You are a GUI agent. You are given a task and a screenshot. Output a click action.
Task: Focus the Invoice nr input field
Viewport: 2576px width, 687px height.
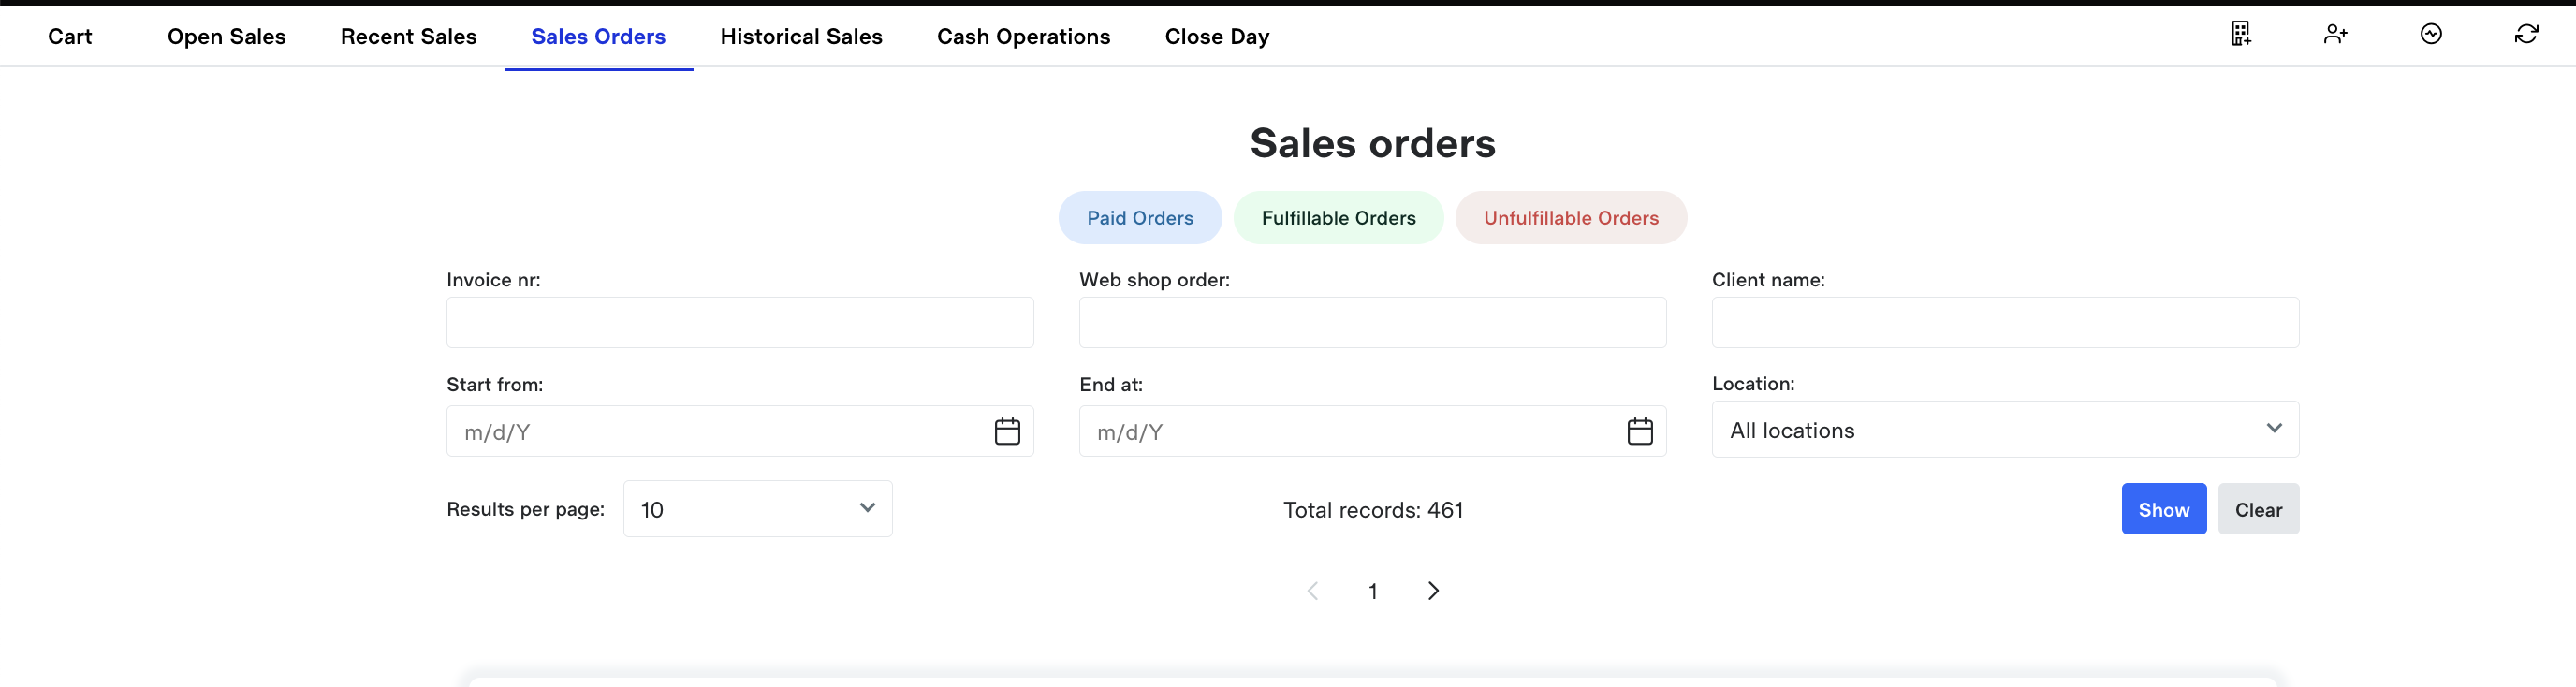739,323
